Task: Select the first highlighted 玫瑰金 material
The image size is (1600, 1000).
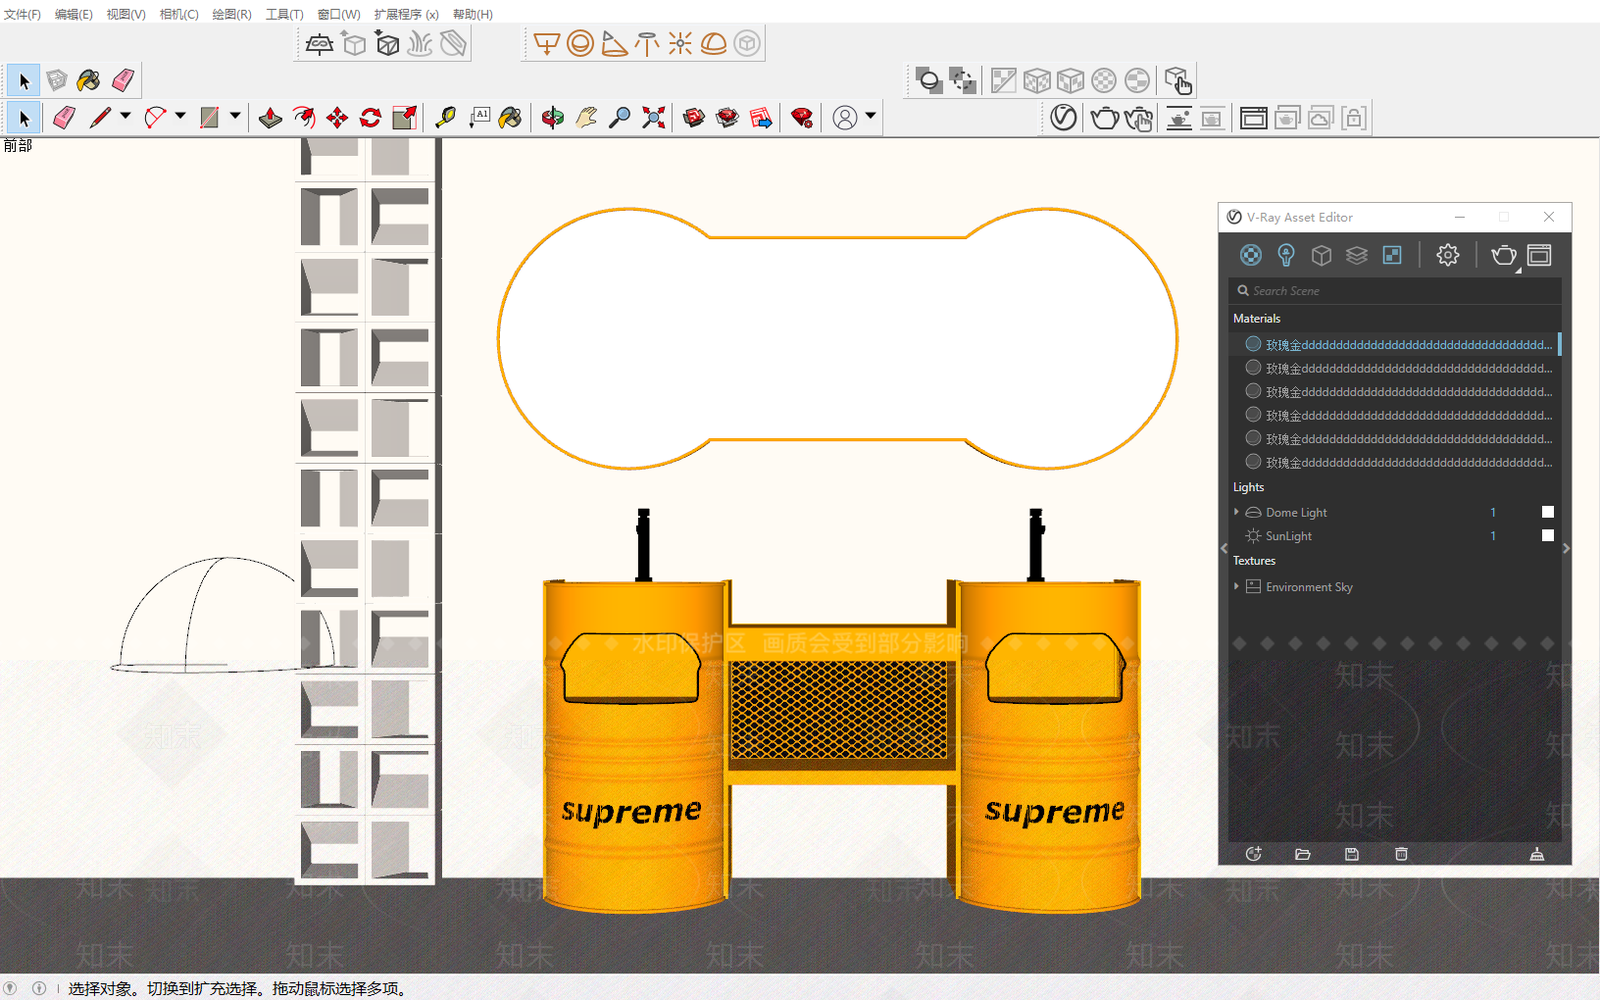Action: (1395, 344)
